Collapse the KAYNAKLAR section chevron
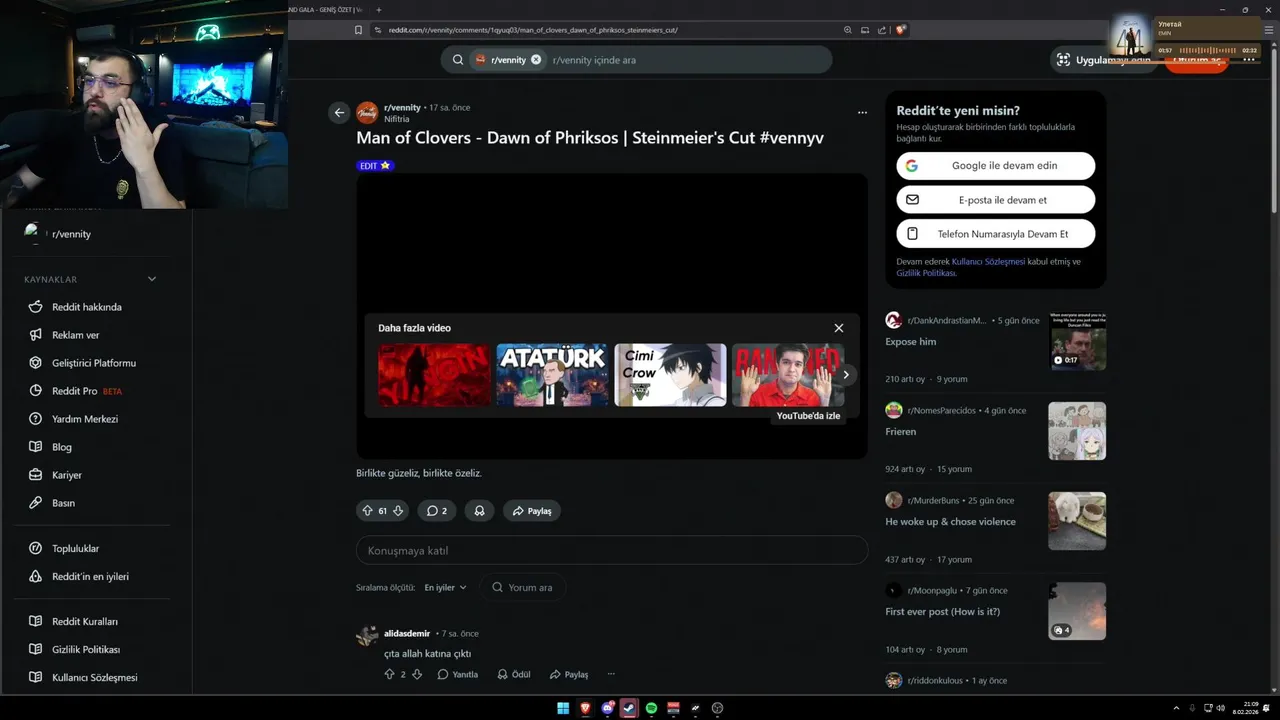This screenshot has width=1280, height=720. pos(152,279)
